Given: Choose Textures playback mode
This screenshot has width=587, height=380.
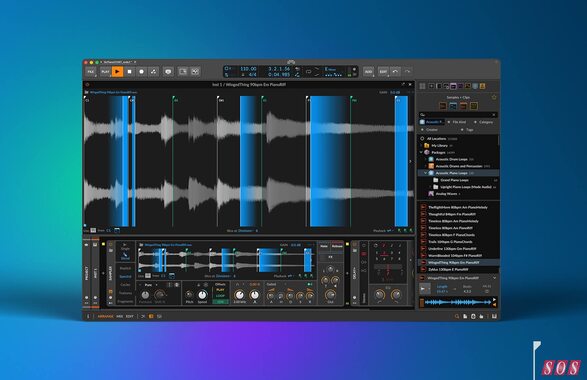Looking at the screenshot, I should click(125, 293).
